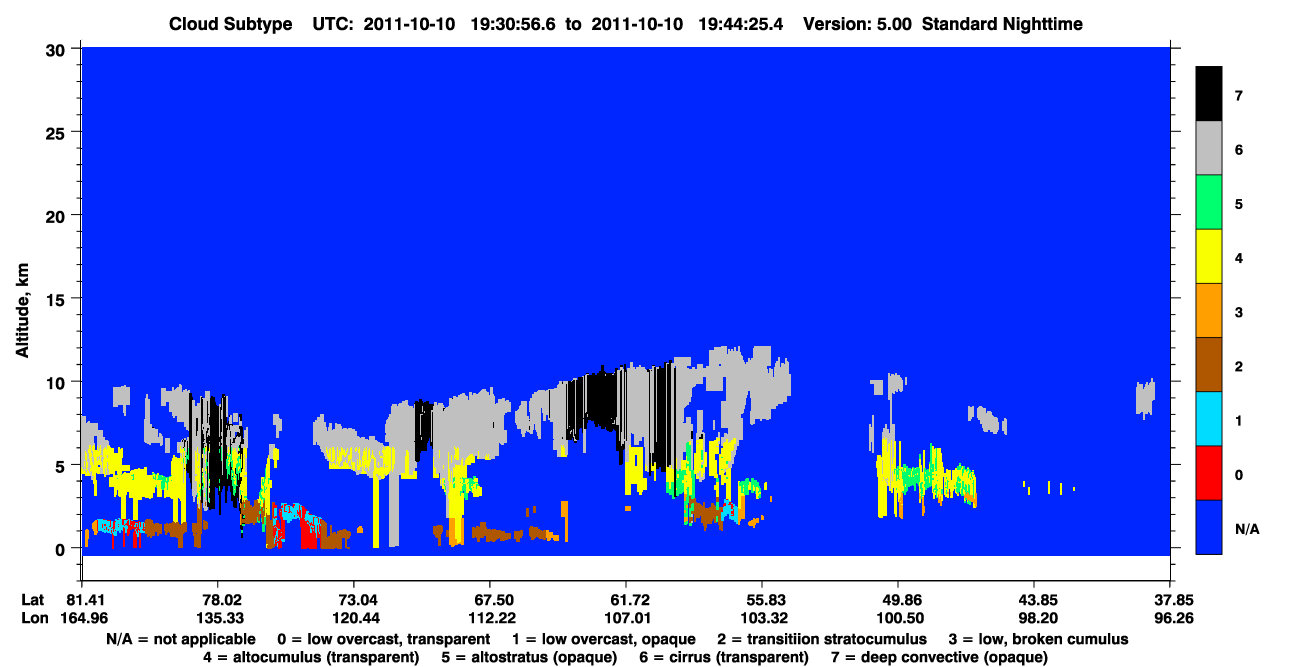Viewport: 1300px width, 667px height.
Task: Click the start time '19:30:56.6' in title
Action: pyautogui.click(x=514, y=24)
